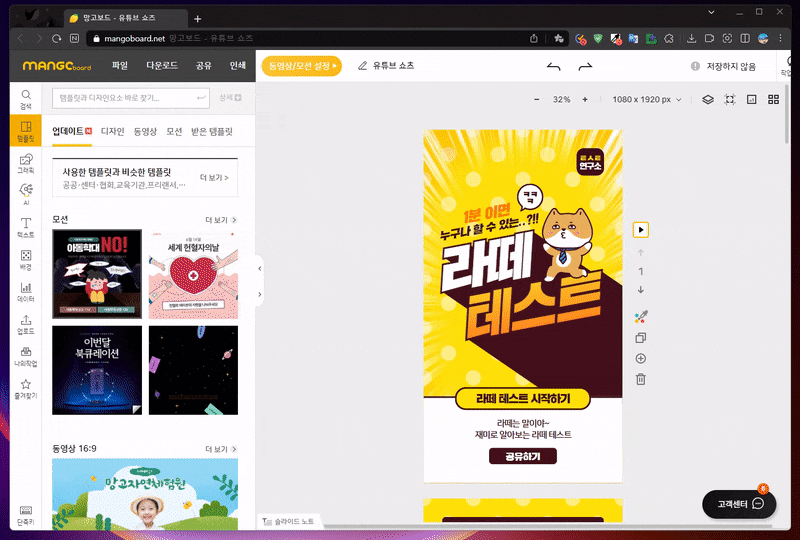
Task: Move slide up with the up arrow
Action: pyautogui.click(x=641, y=253)
